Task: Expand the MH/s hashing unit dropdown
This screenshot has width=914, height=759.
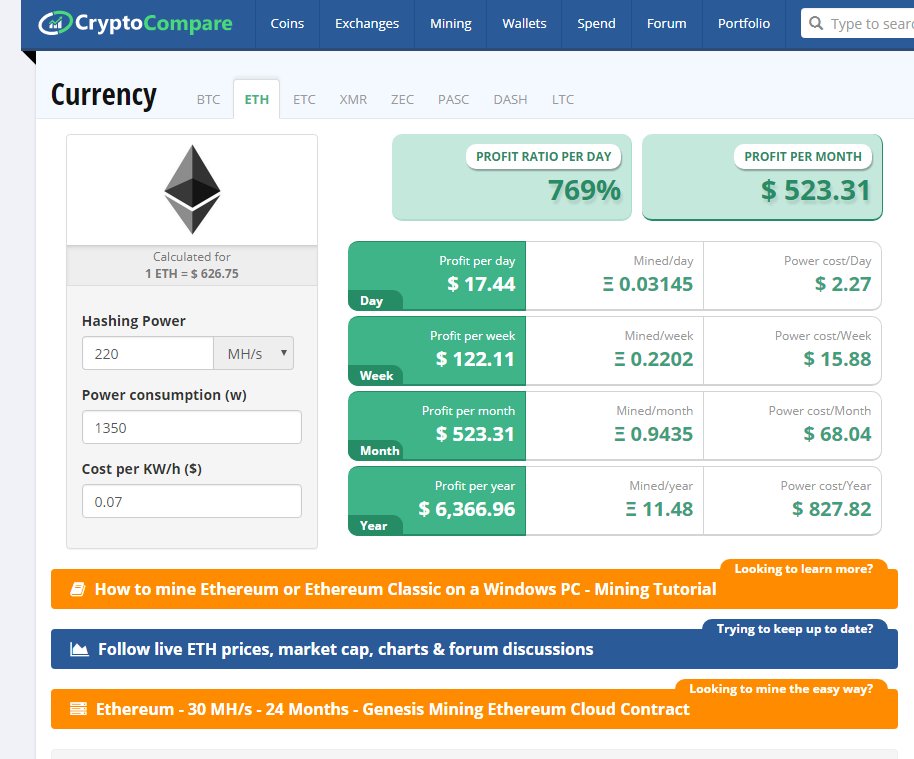Action: 254,353
